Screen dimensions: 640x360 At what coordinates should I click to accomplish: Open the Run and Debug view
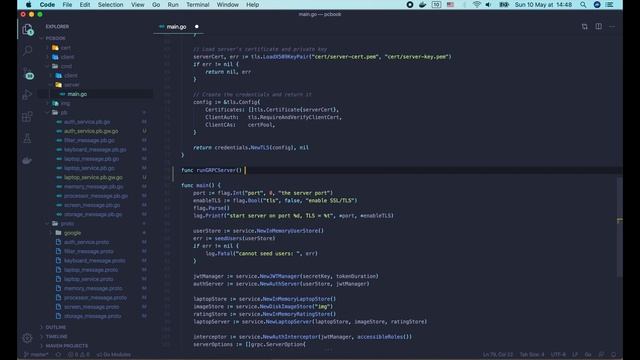coord(27,95)
